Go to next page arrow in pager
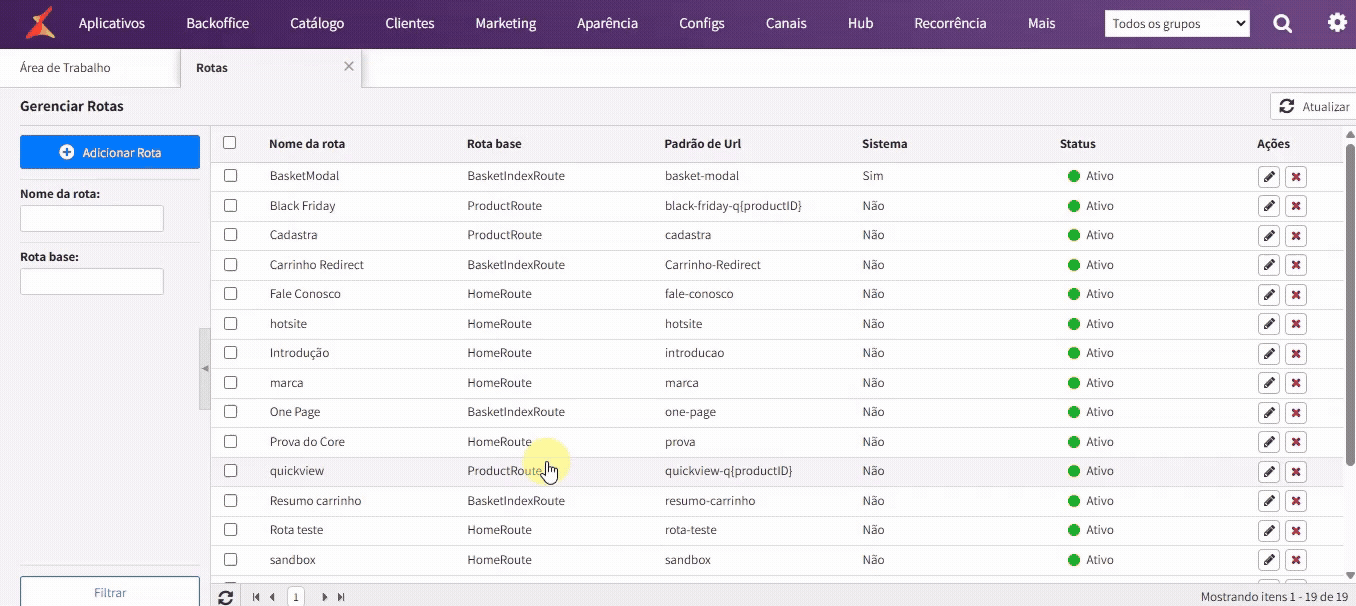 pos(324,597)
